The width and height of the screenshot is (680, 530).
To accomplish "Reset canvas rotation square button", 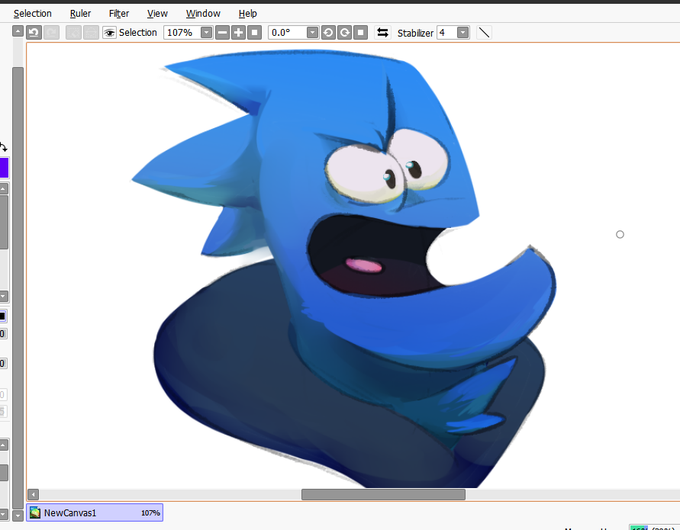I will click(360, 33).
